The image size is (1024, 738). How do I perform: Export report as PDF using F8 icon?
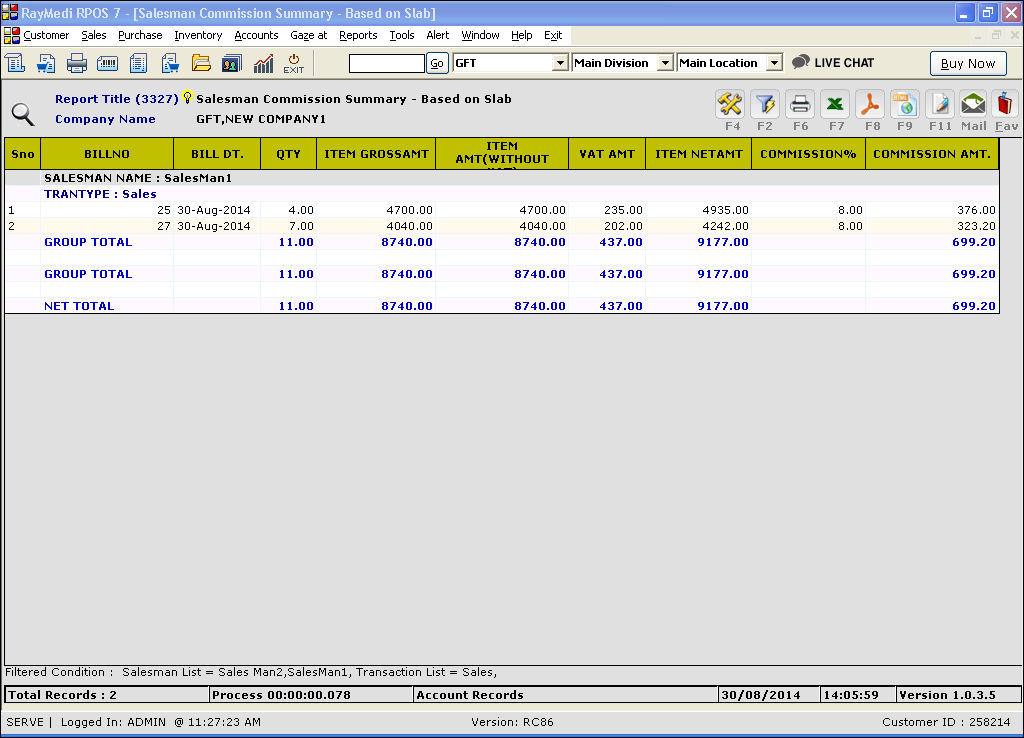[x=870, y=105]
